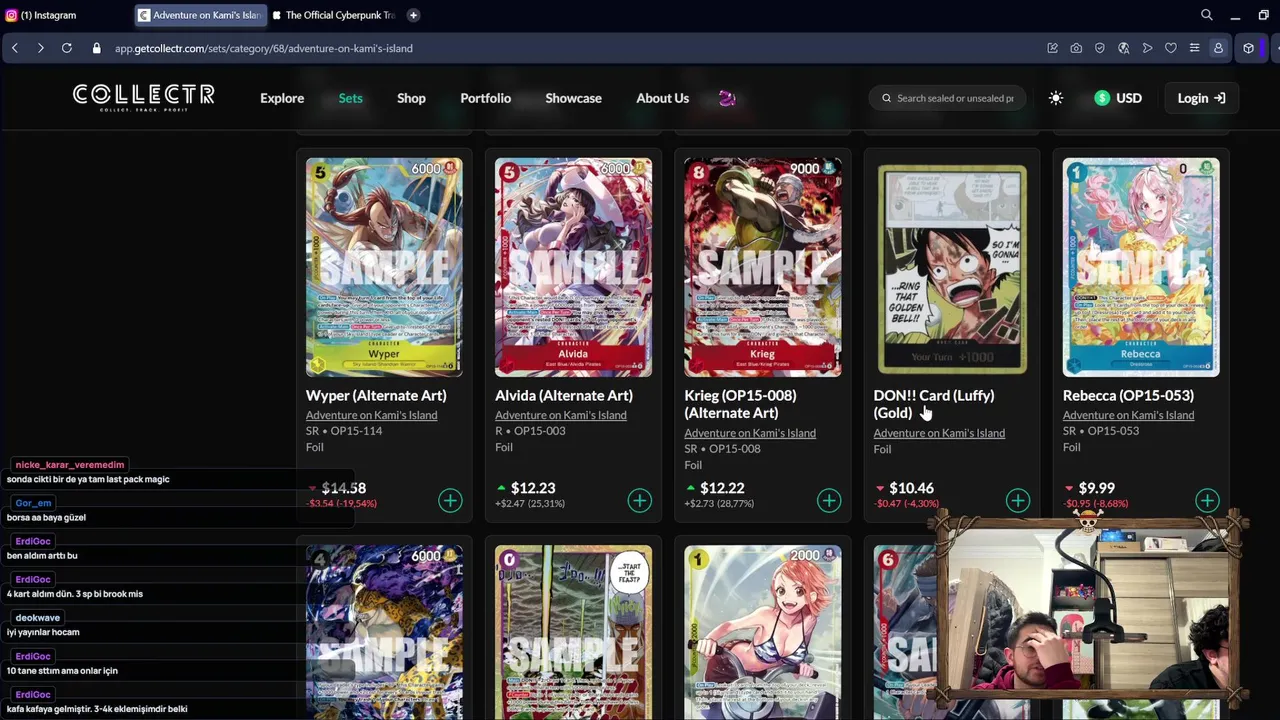View site security lock info

tap(97, 48)
